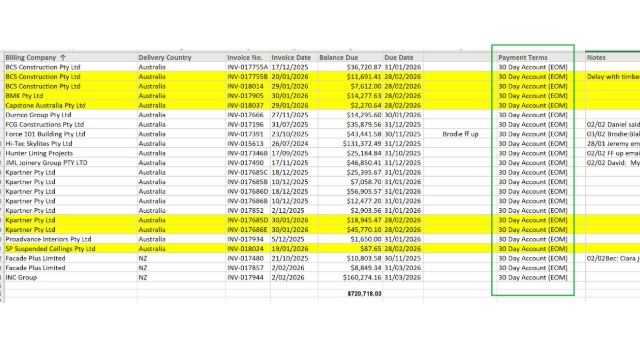Click the Invoice No. header cell
640x360 pixels.
(x=248, y=58)
